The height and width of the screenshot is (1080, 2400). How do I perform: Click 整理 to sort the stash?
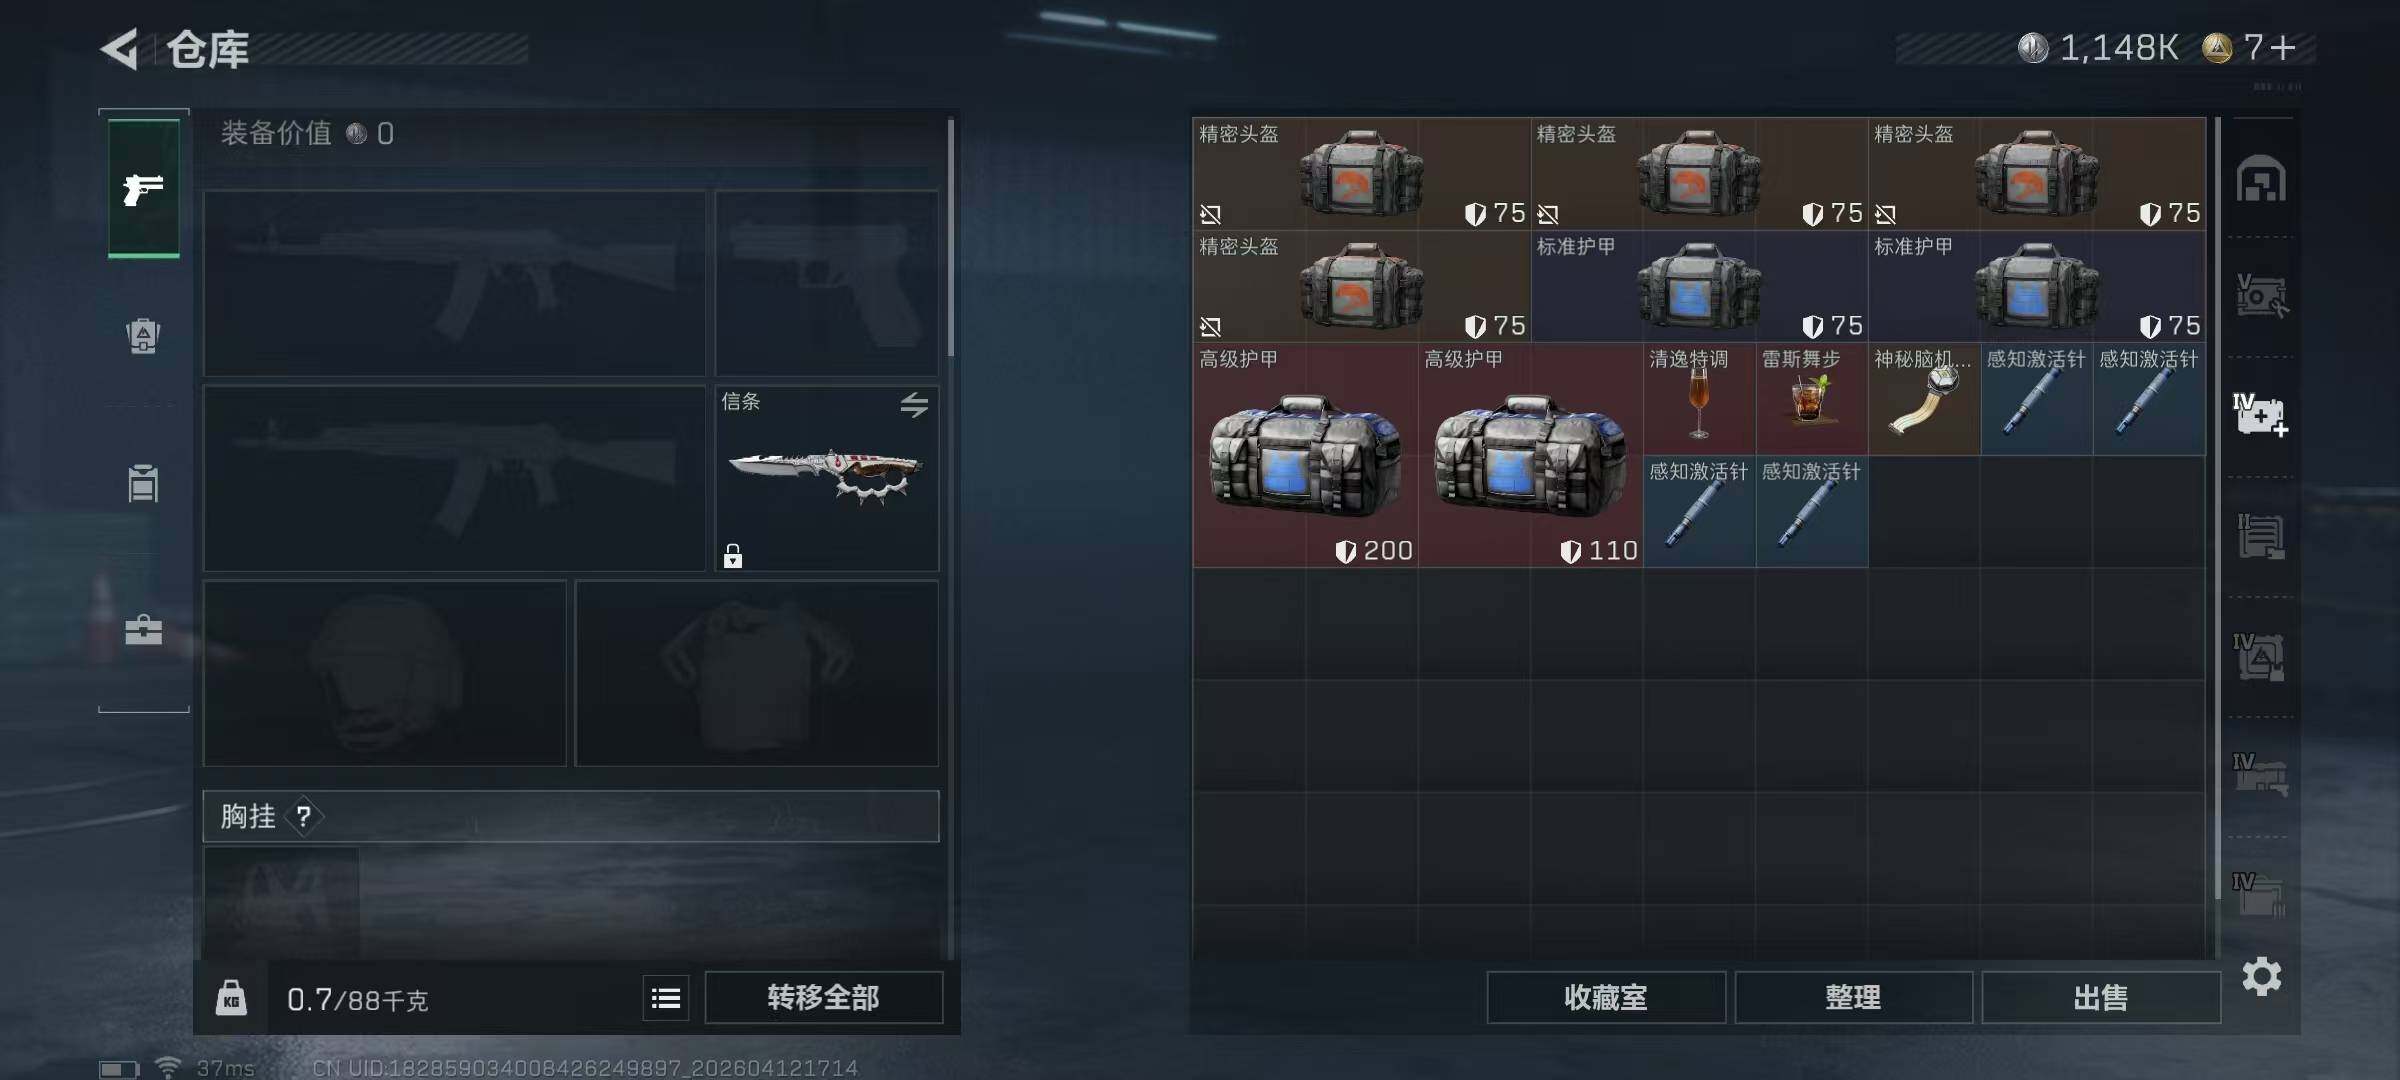click(1853, 997)
